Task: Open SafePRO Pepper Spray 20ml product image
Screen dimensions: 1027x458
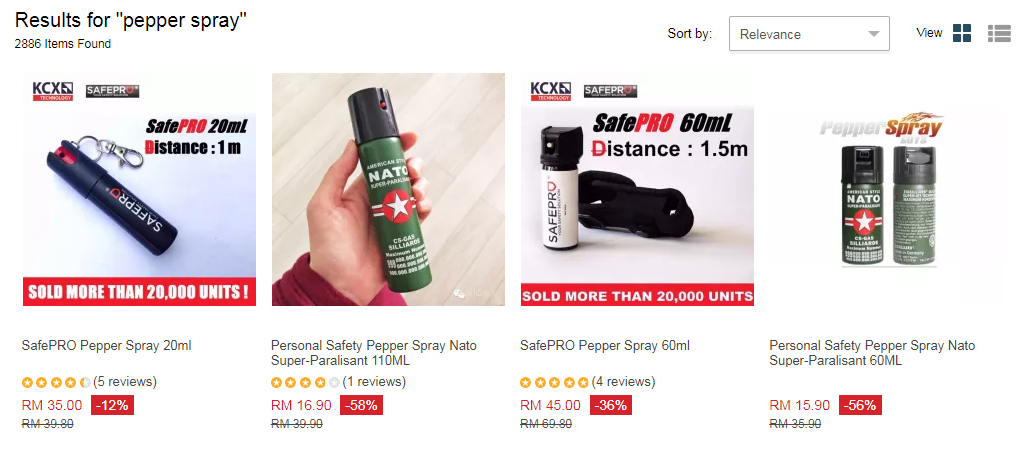Action: (x=139, y=189)
